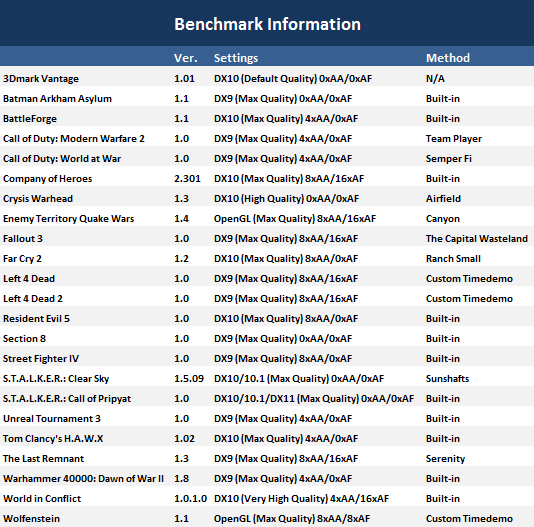Select the Settings column header
Viewport: 534px width, 527px height.
tap(236, 58)
